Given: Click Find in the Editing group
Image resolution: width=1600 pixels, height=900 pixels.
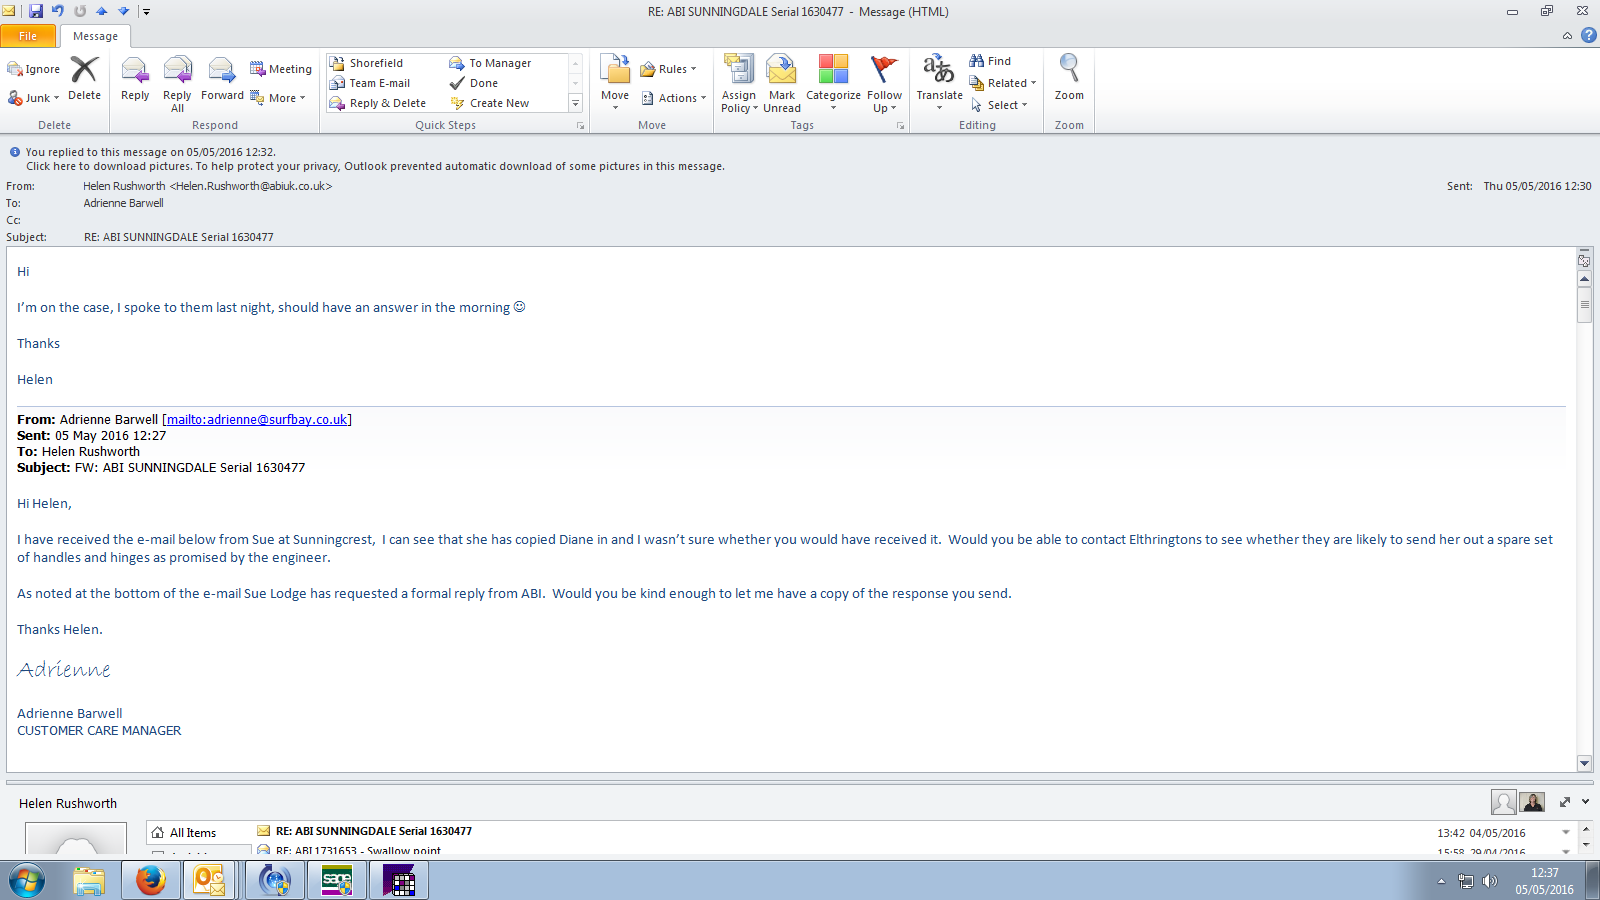Looking at the screenshot, I should (990, 61).
